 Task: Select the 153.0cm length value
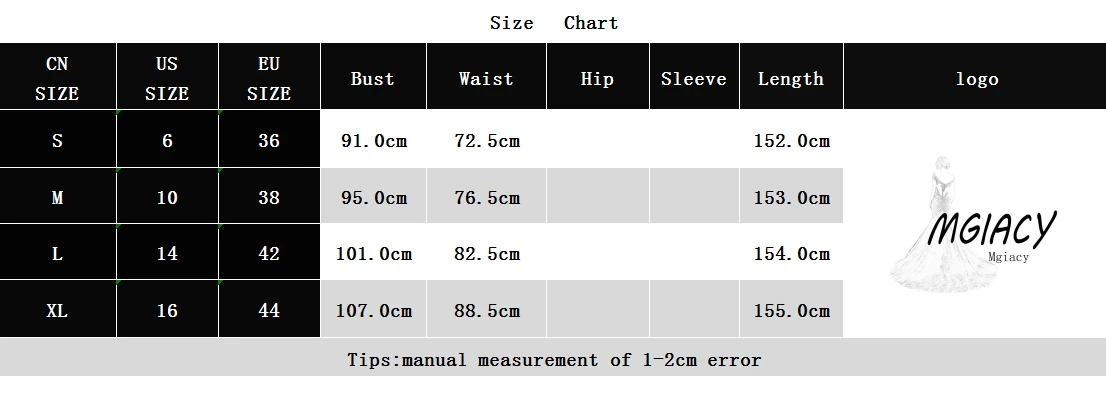click(x=791, y=197)
